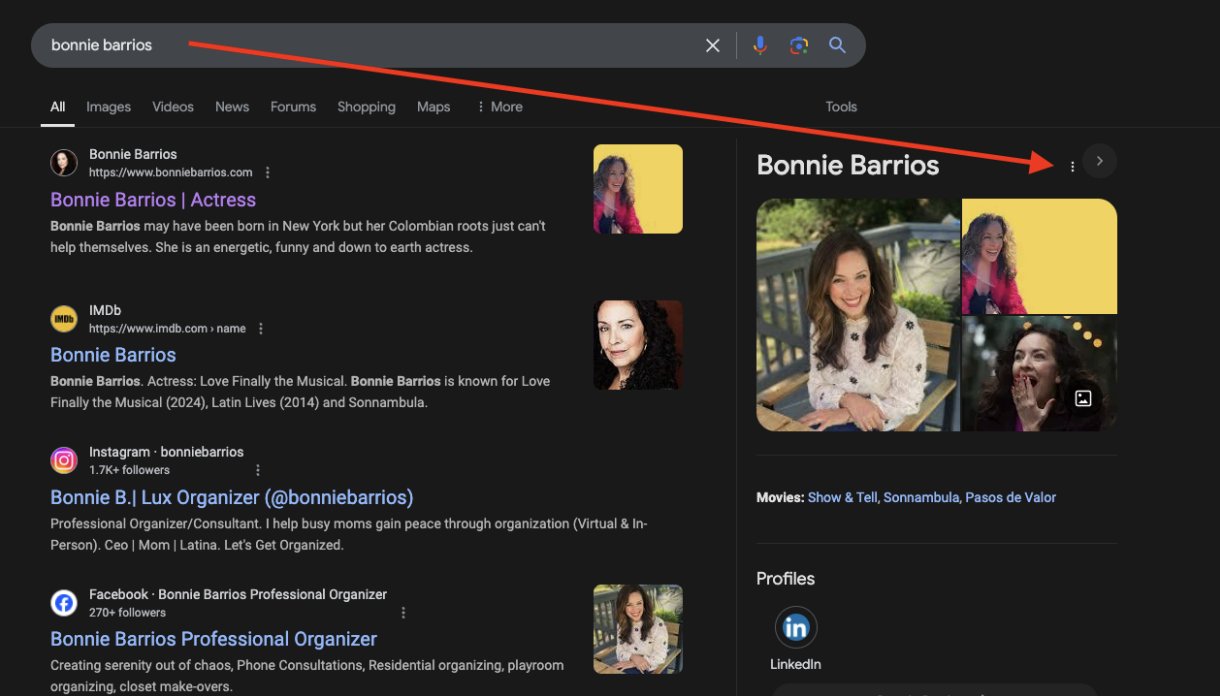1220x696 pixels.
Task: Open surprised woman knowledge panel photo
Action: [x=1040, y=374]
